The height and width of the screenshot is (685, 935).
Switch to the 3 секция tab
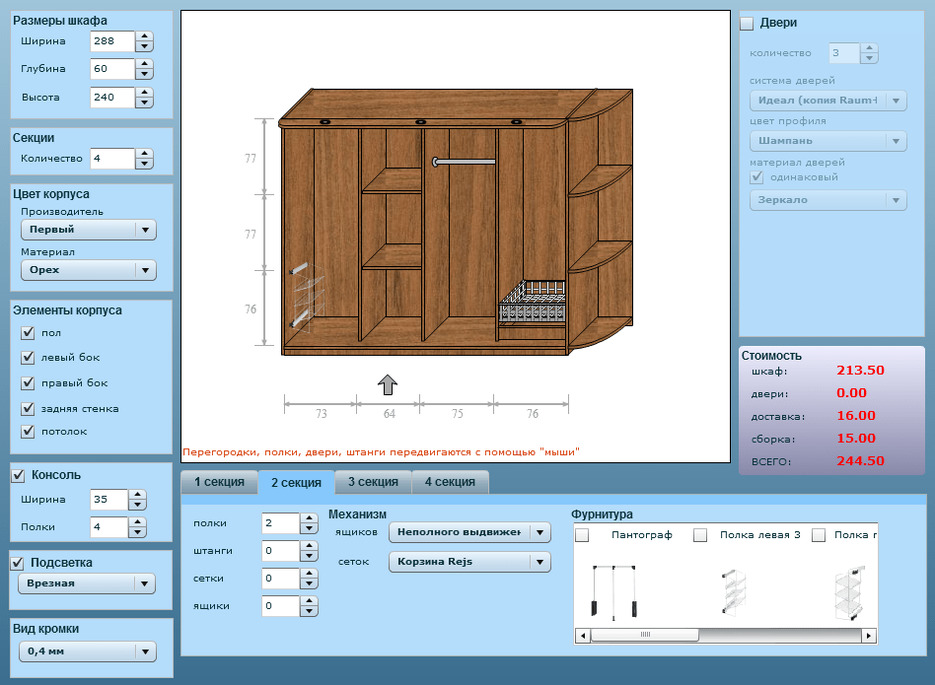point(373,482)
